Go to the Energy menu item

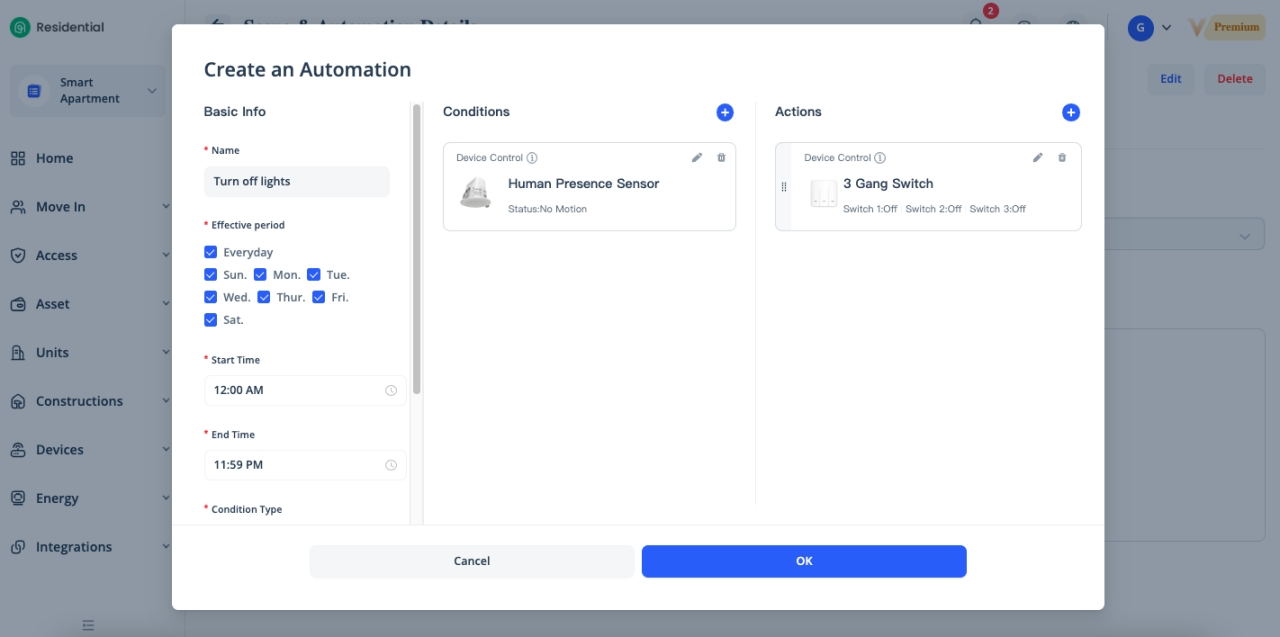click(57, 498)
